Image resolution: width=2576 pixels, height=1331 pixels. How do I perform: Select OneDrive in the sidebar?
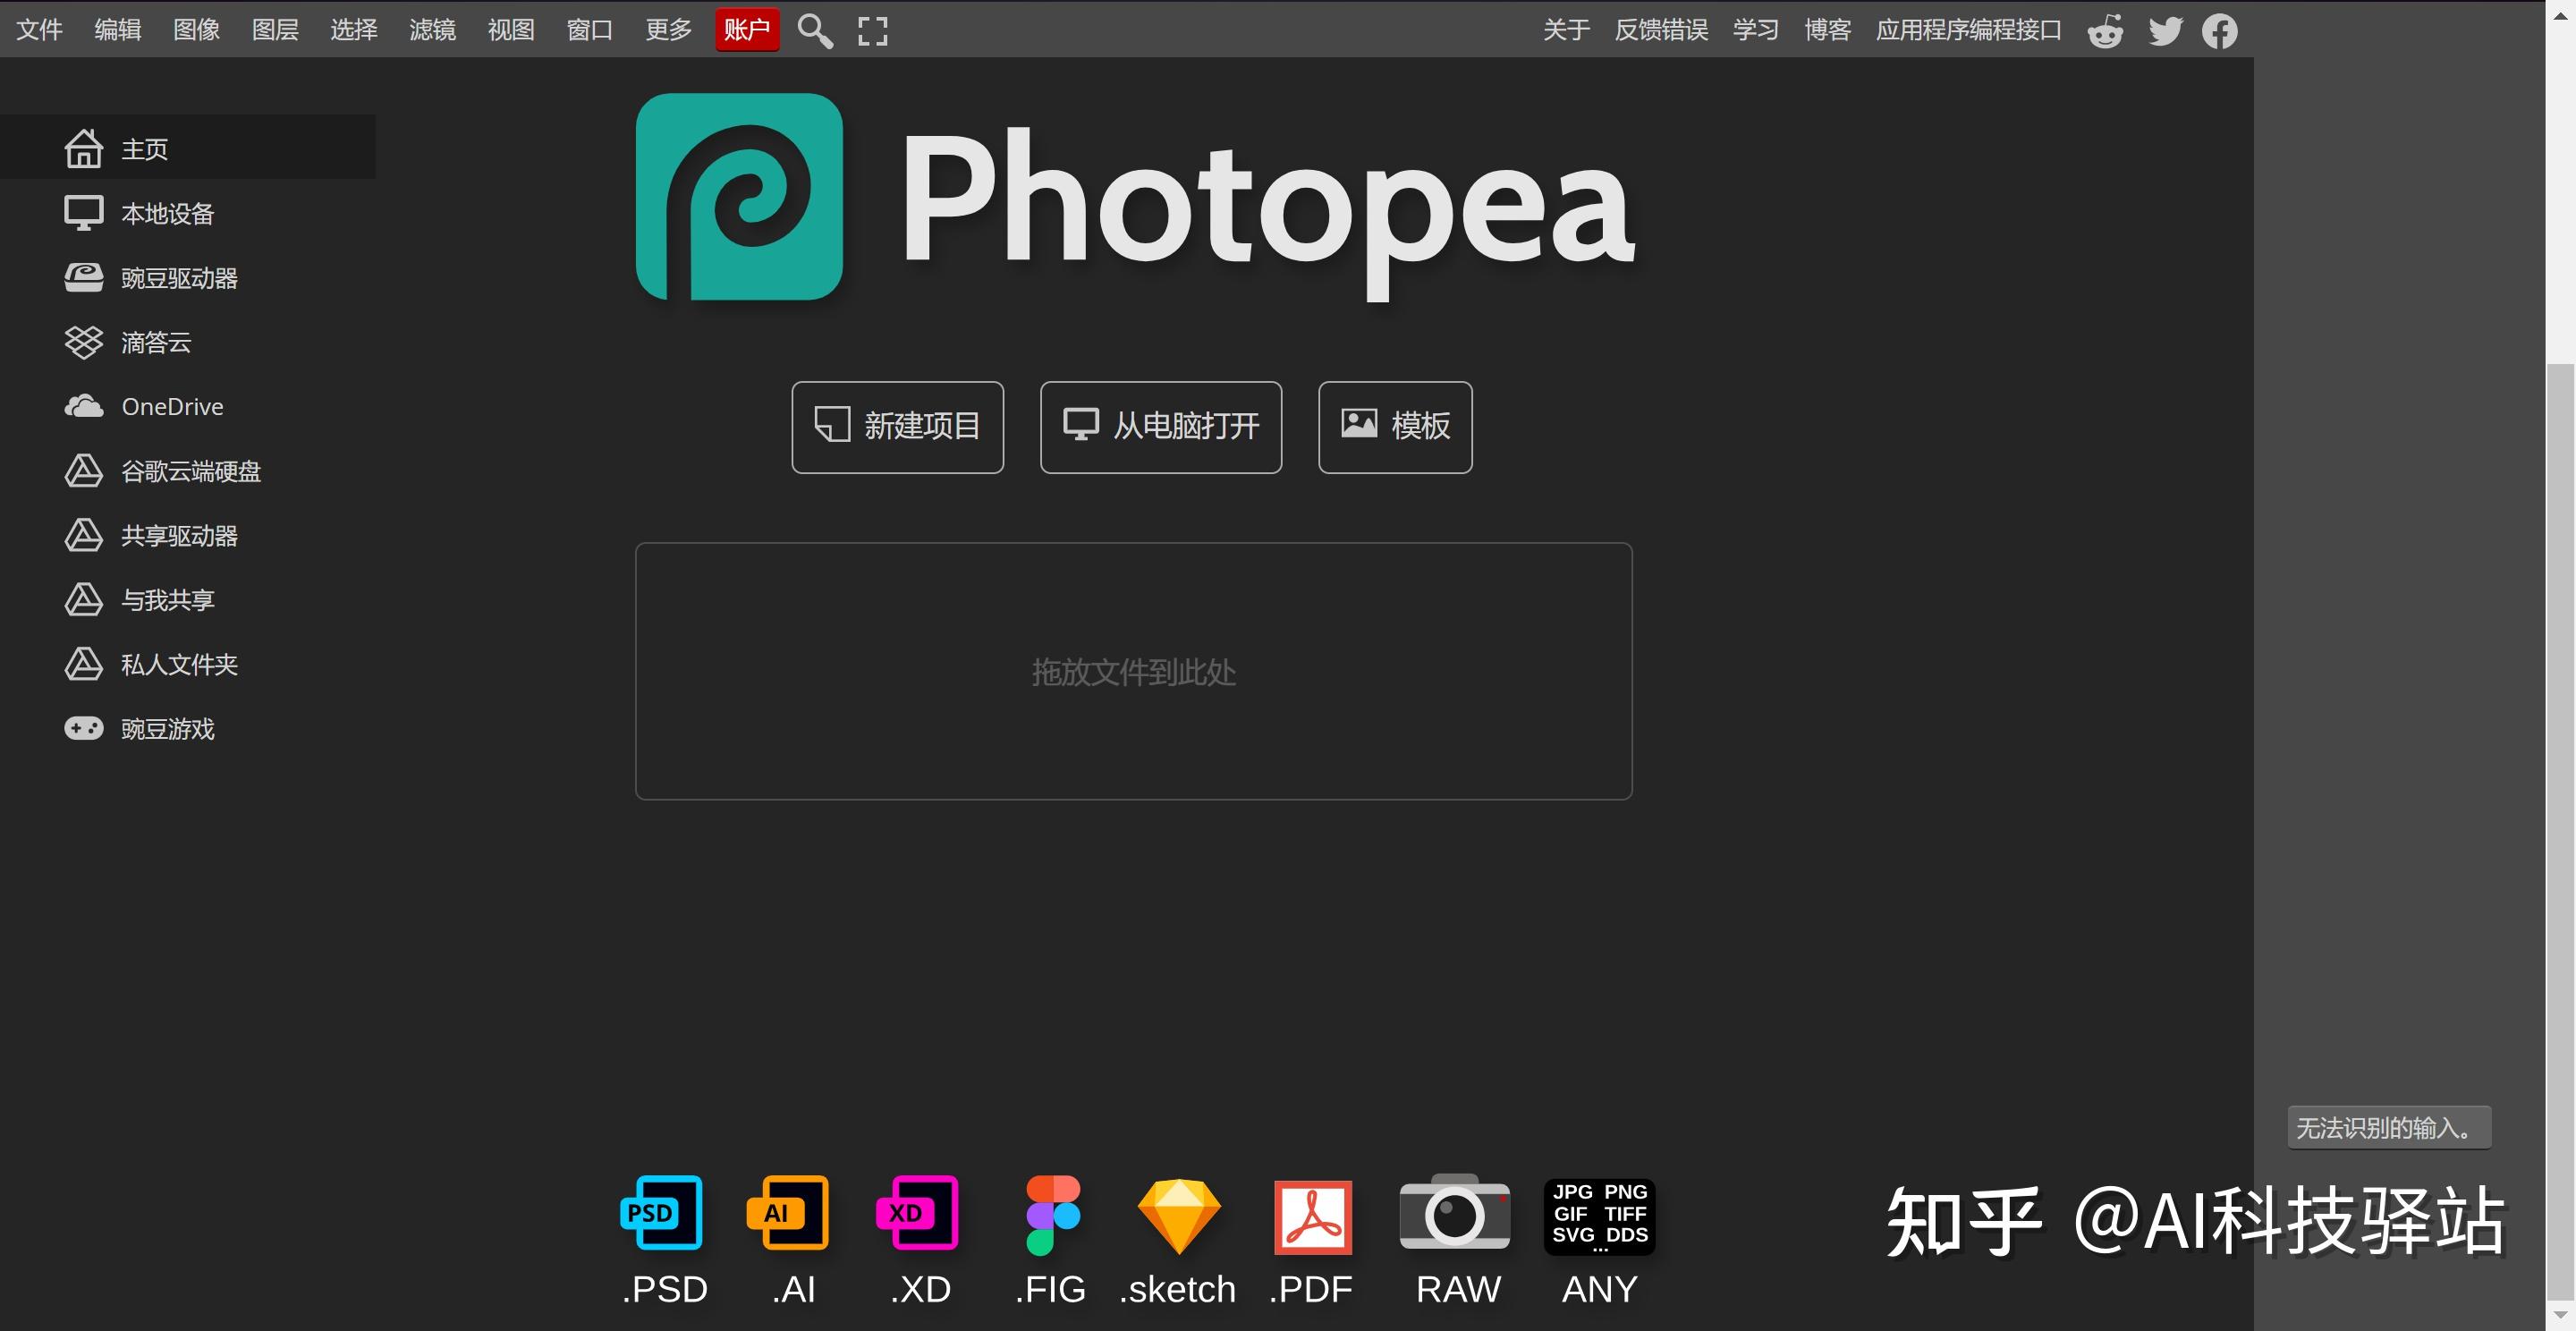[188, 406]
